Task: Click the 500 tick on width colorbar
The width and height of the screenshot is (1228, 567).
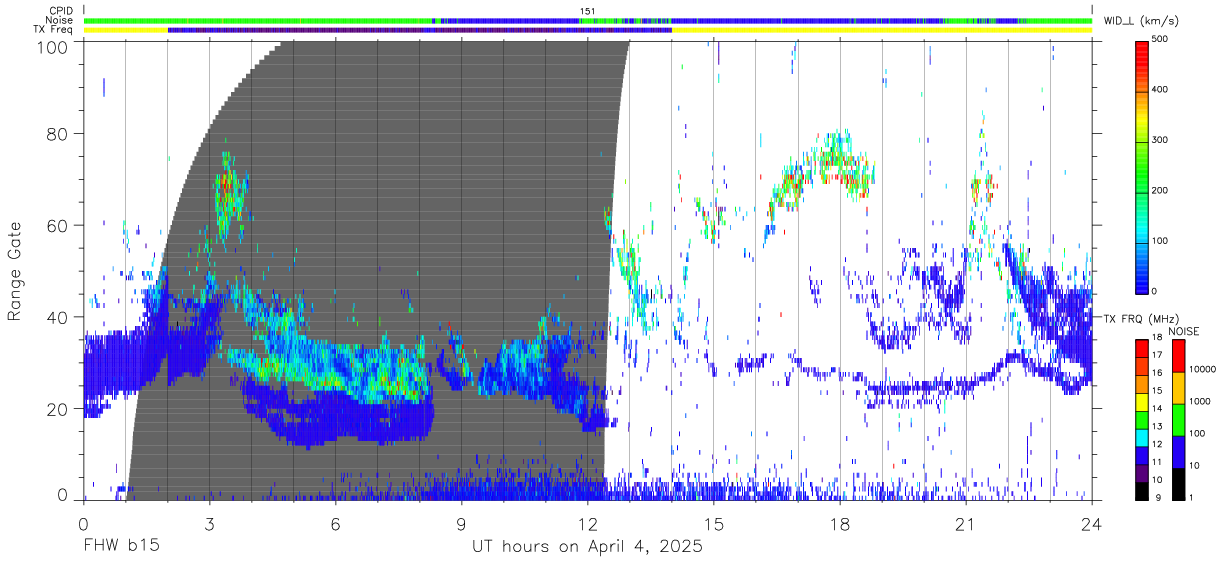Action: click(1162, 40)
